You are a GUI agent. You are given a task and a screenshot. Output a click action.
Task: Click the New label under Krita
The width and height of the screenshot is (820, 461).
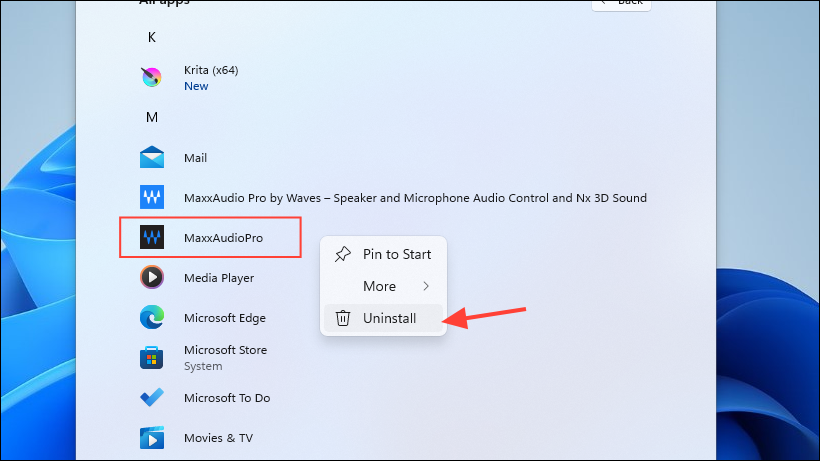[x=196, y=86]
